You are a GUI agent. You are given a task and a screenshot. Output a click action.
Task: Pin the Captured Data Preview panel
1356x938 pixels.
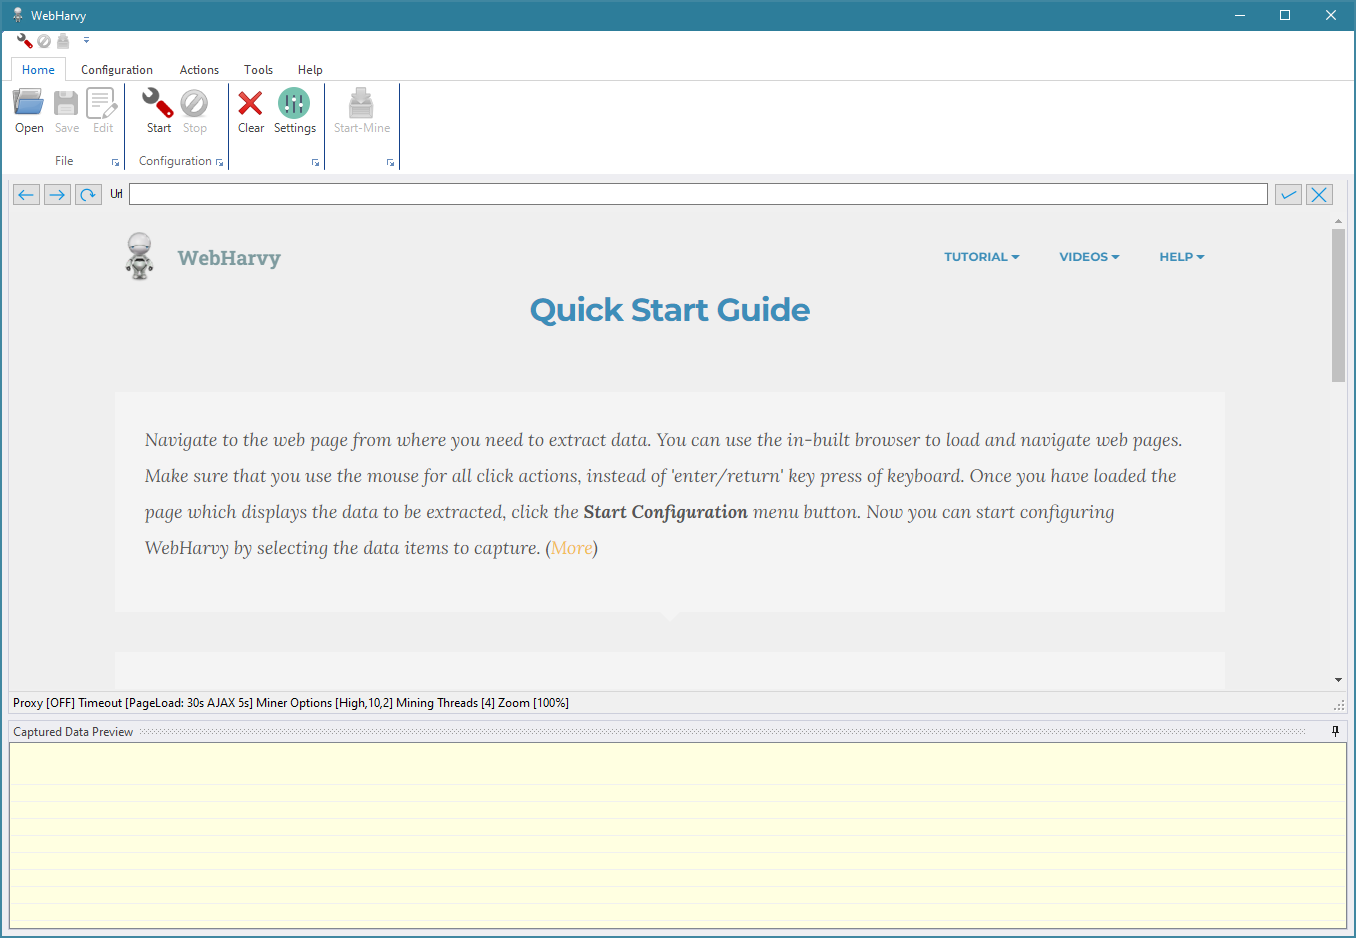1335,732
